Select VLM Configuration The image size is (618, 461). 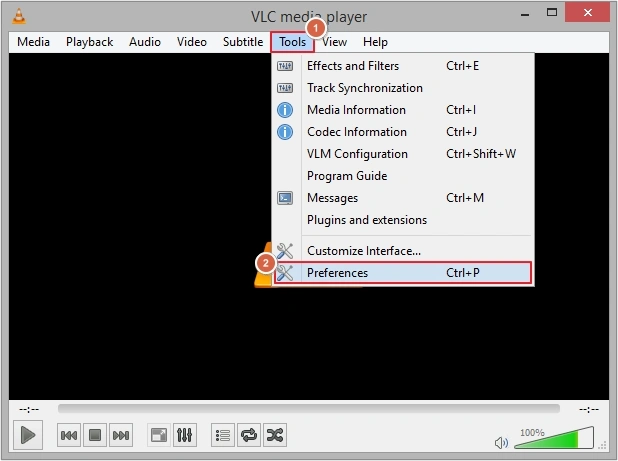402,154
